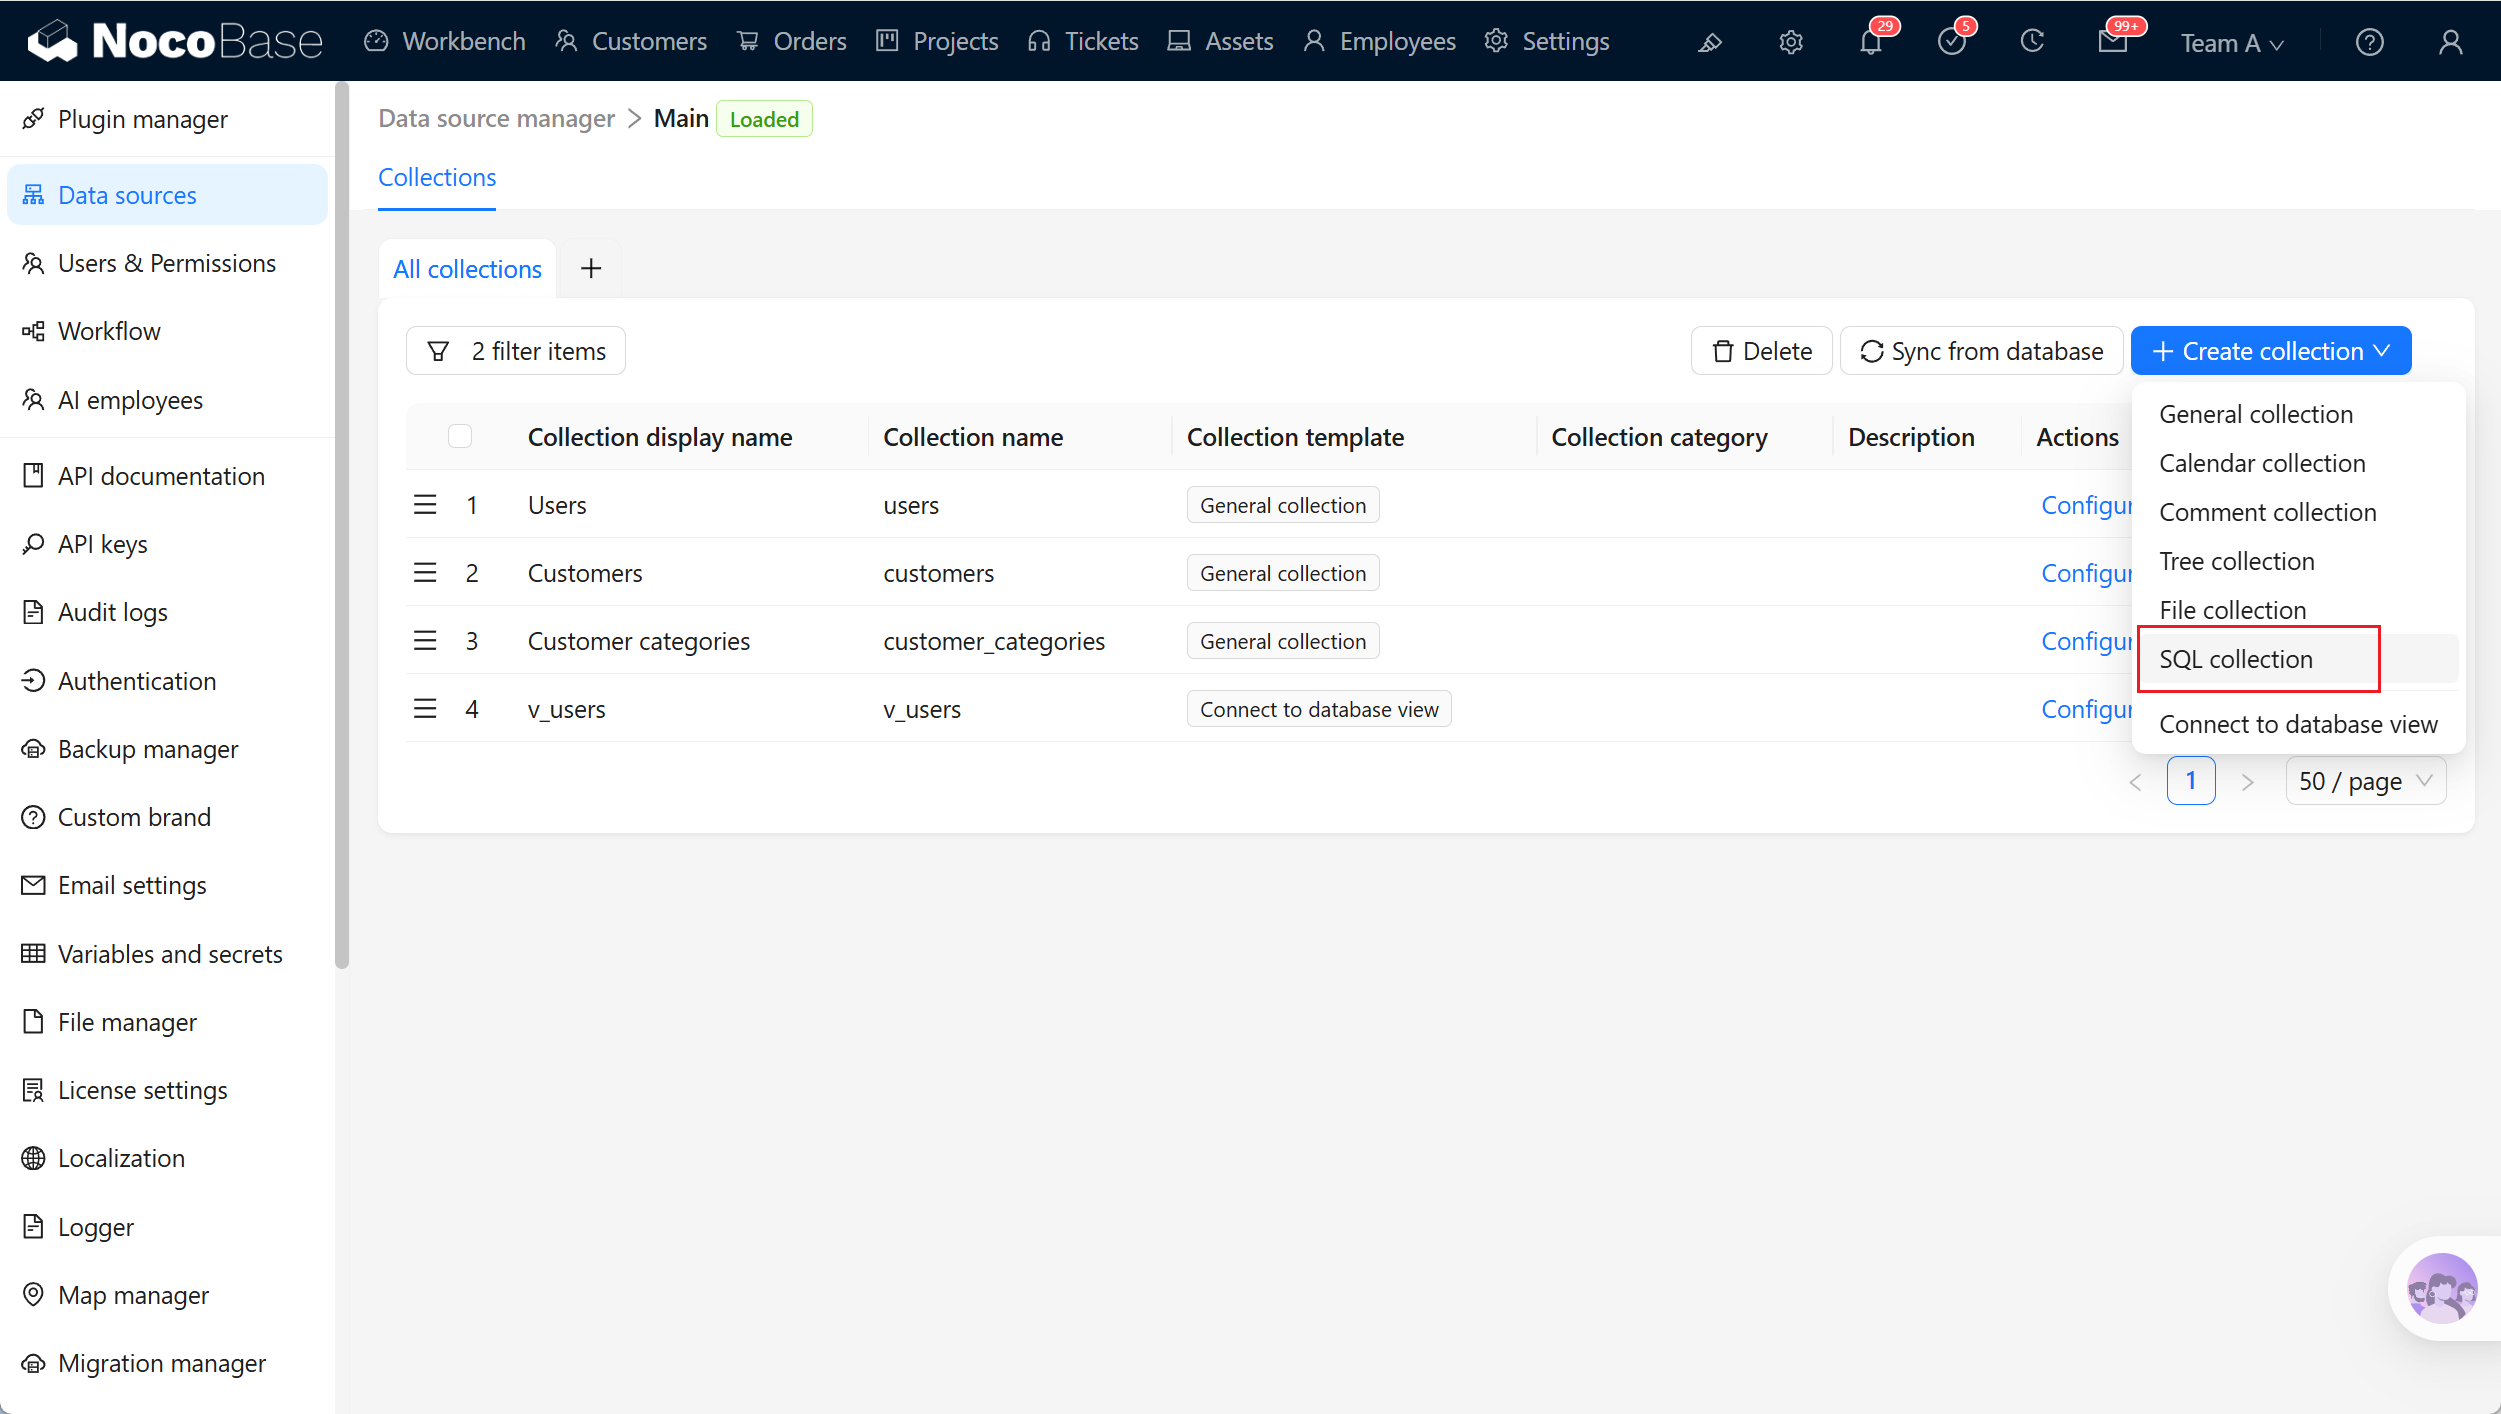The image size is (2501, 1414).
Task: Open the settings gear icon in header
Action: pos(1791,42)
